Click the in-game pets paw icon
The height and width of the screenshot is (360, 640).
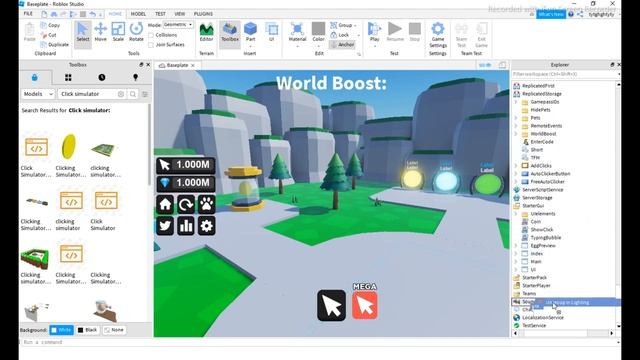[x=206, y=204]
